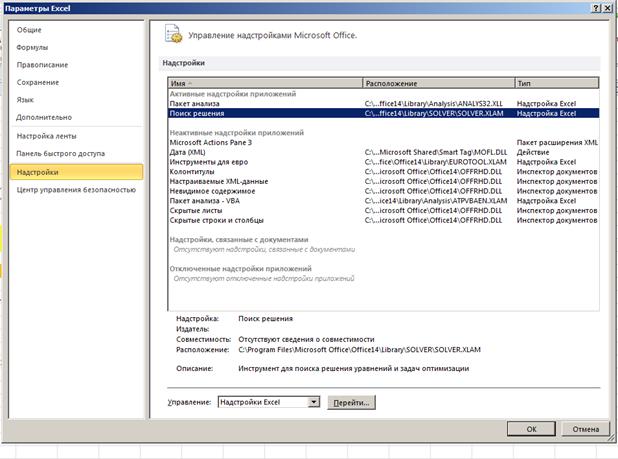The image size is (618, 459).
Task: Select the Дата (XML) add-in row
Action: point(383,152)
